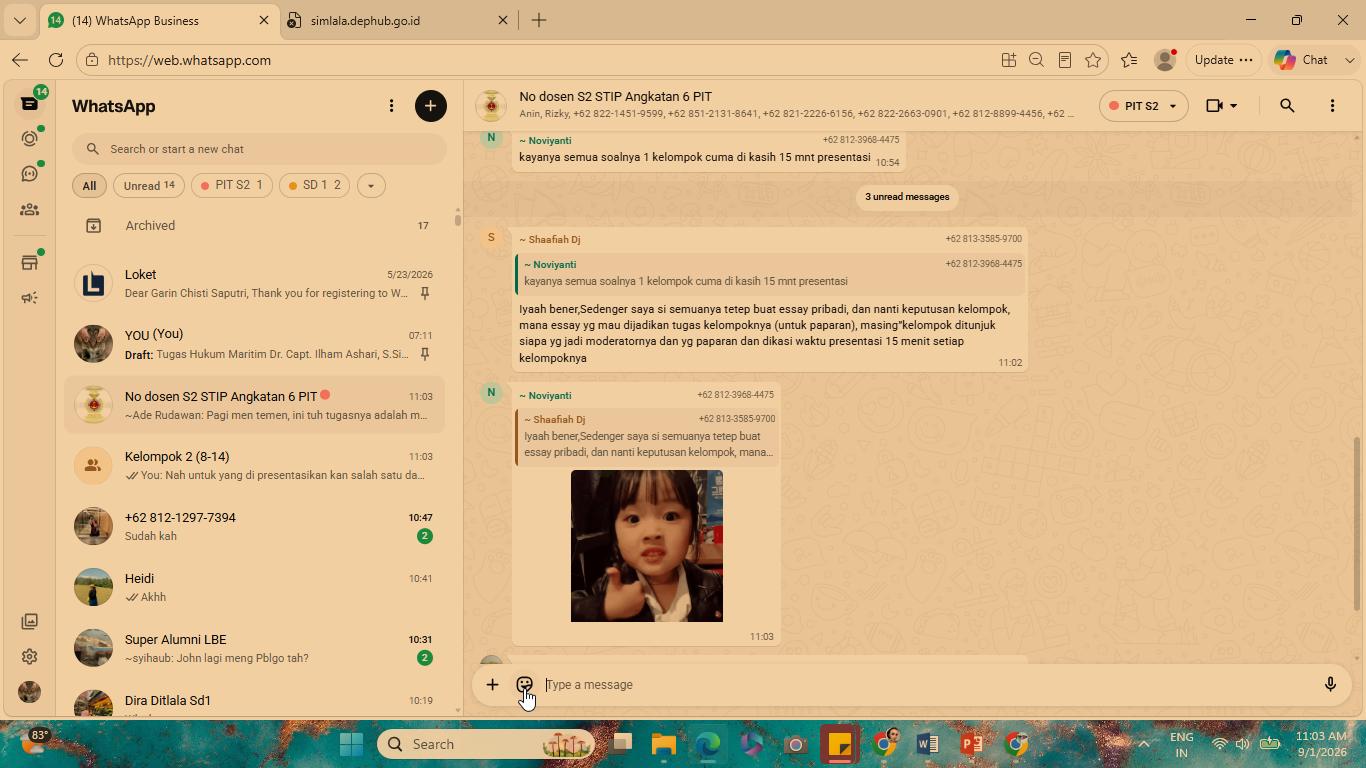Toggle the SD 1 label filter chip
This screenshot has height=768, width=1366.
(x=314, y=185)
